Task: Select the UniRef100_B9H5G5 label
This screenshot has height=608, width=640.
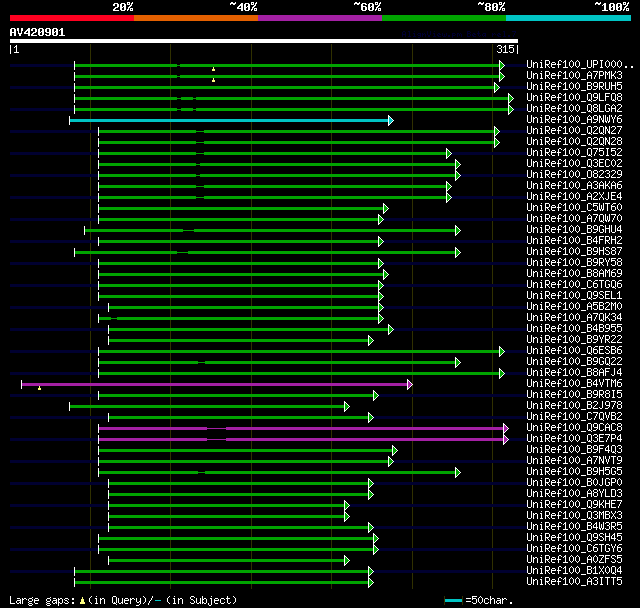Action: coord(574,472)
